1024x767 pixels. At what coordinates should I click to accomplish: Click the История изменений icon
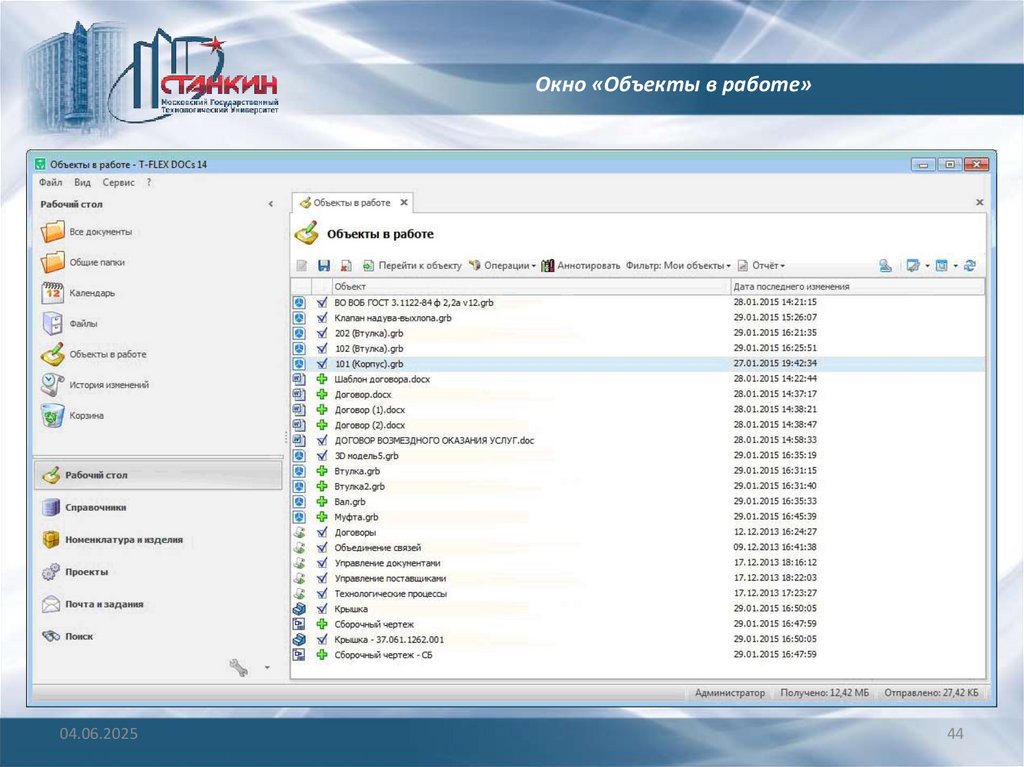tap(52, 385)
